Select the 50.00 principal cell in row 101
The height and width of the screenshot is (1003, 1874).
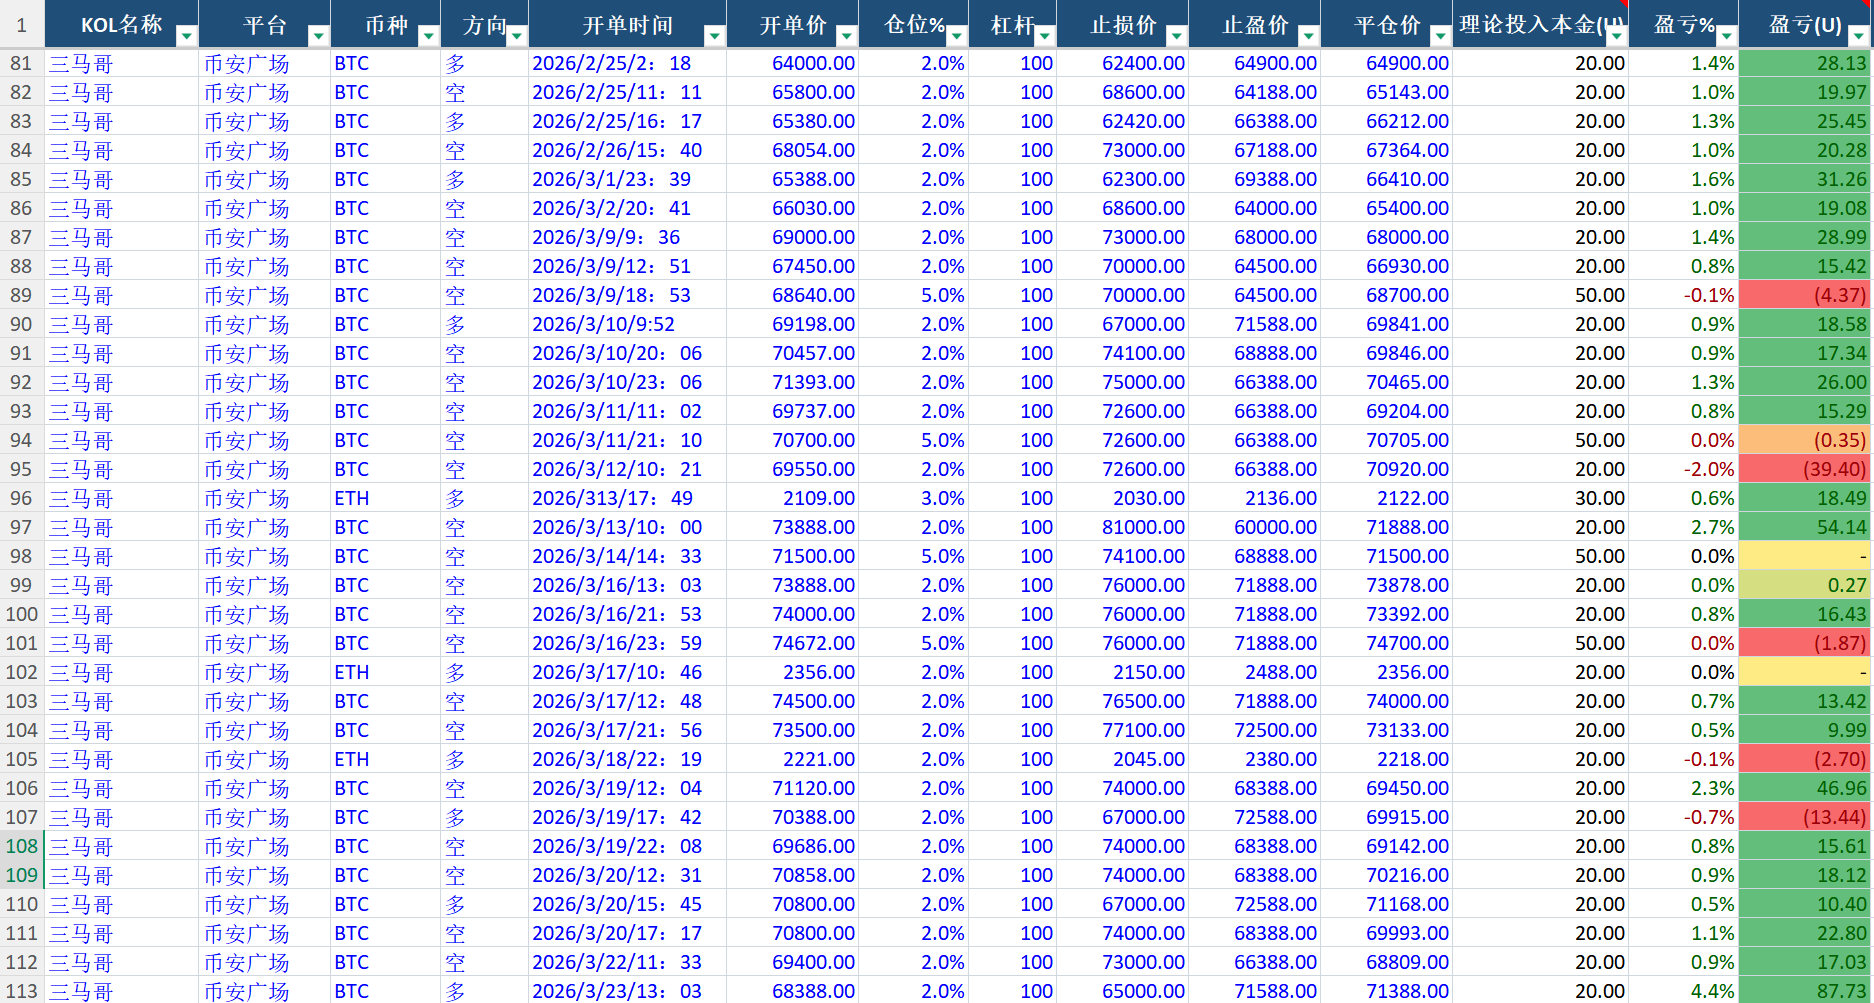(x=1540, y=643)
